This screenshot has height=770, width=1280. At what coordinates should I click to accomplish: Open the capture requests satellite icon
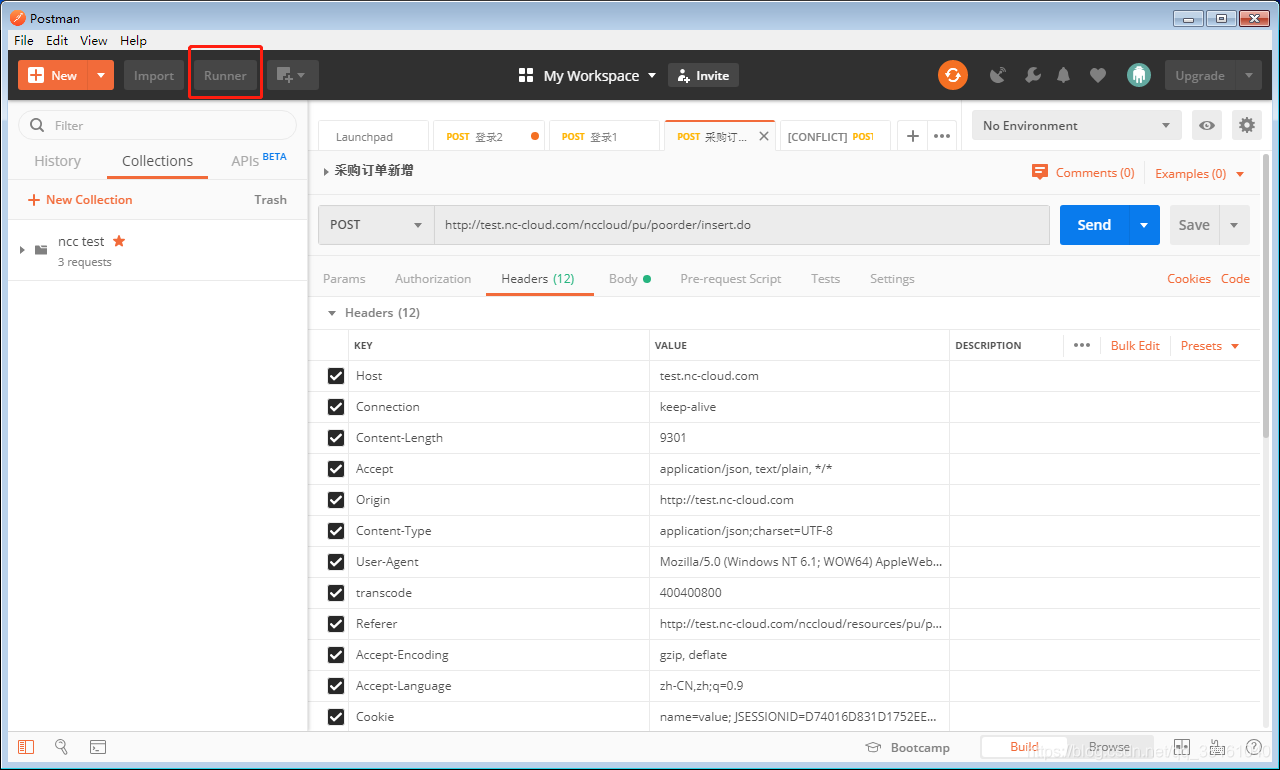997,75
